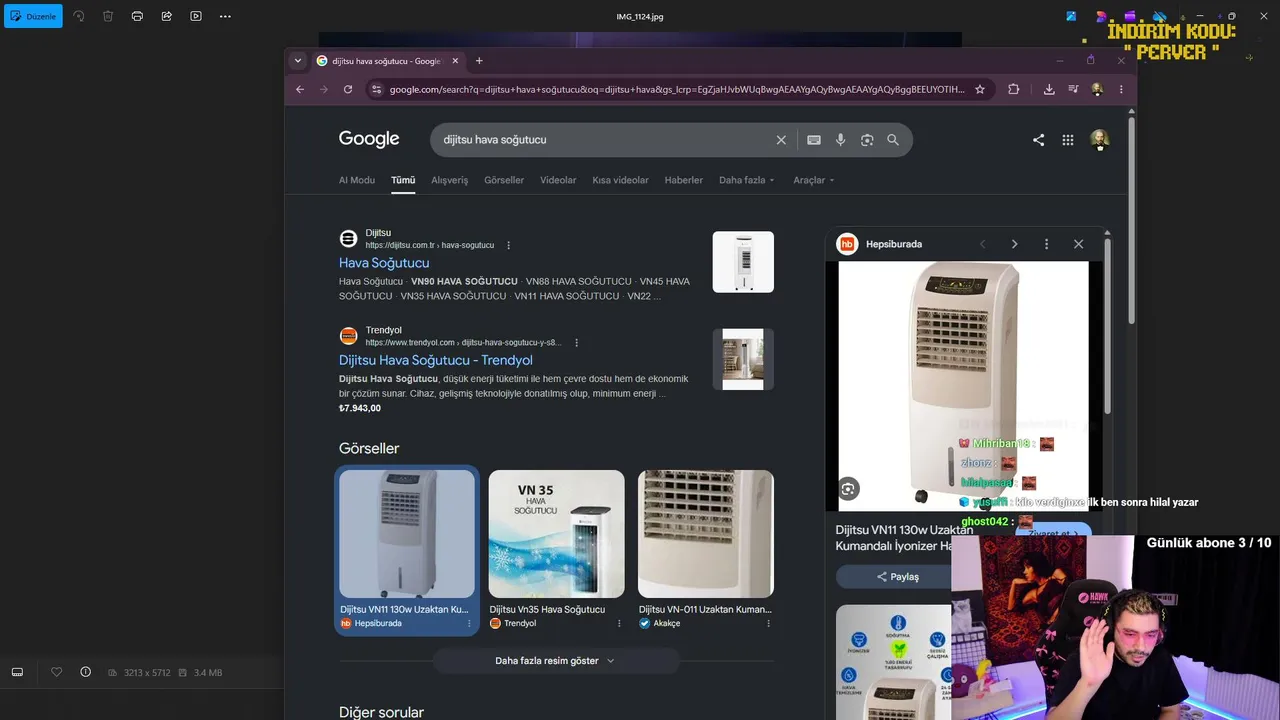This screenshot has height=720, width=1280.
Task: Expand Daha fazla resim göster
Action: tap(556, 661)
